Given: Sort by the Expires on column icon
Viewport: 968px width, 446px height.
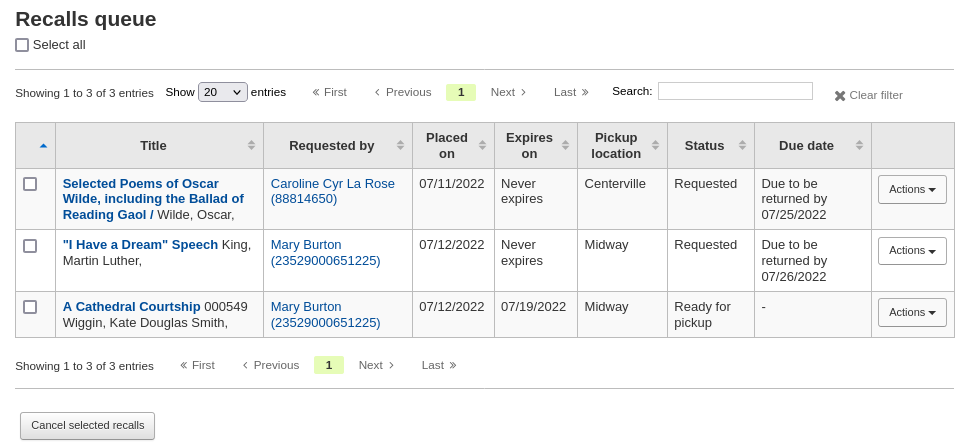Looking at the screenshot, I should pos(565,145).
